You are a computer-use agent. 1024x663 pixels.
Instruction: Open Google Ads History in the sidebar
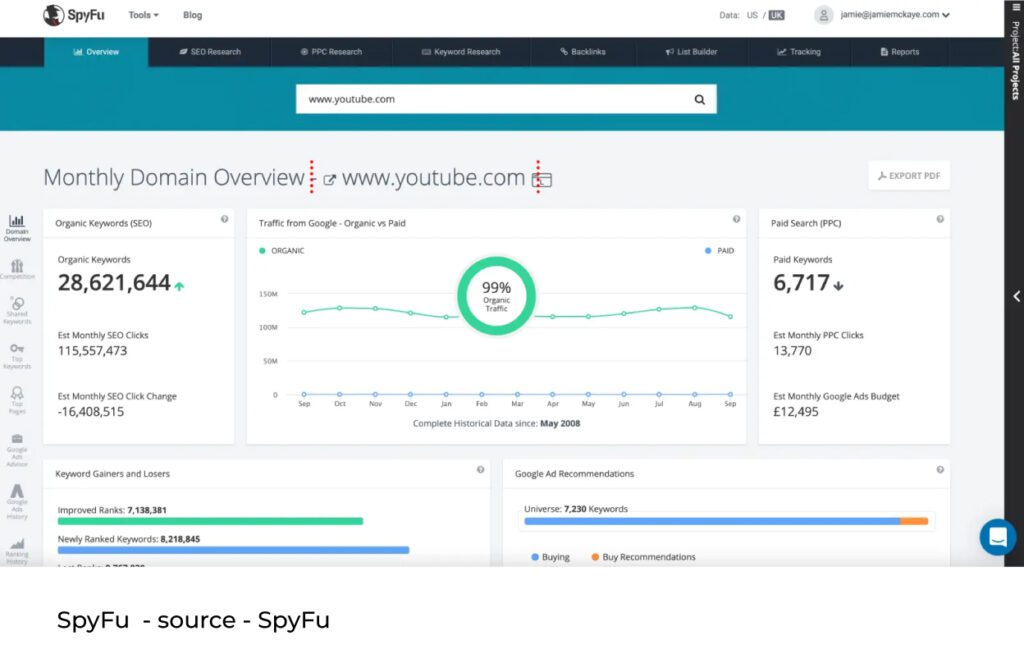pos(17,502)
